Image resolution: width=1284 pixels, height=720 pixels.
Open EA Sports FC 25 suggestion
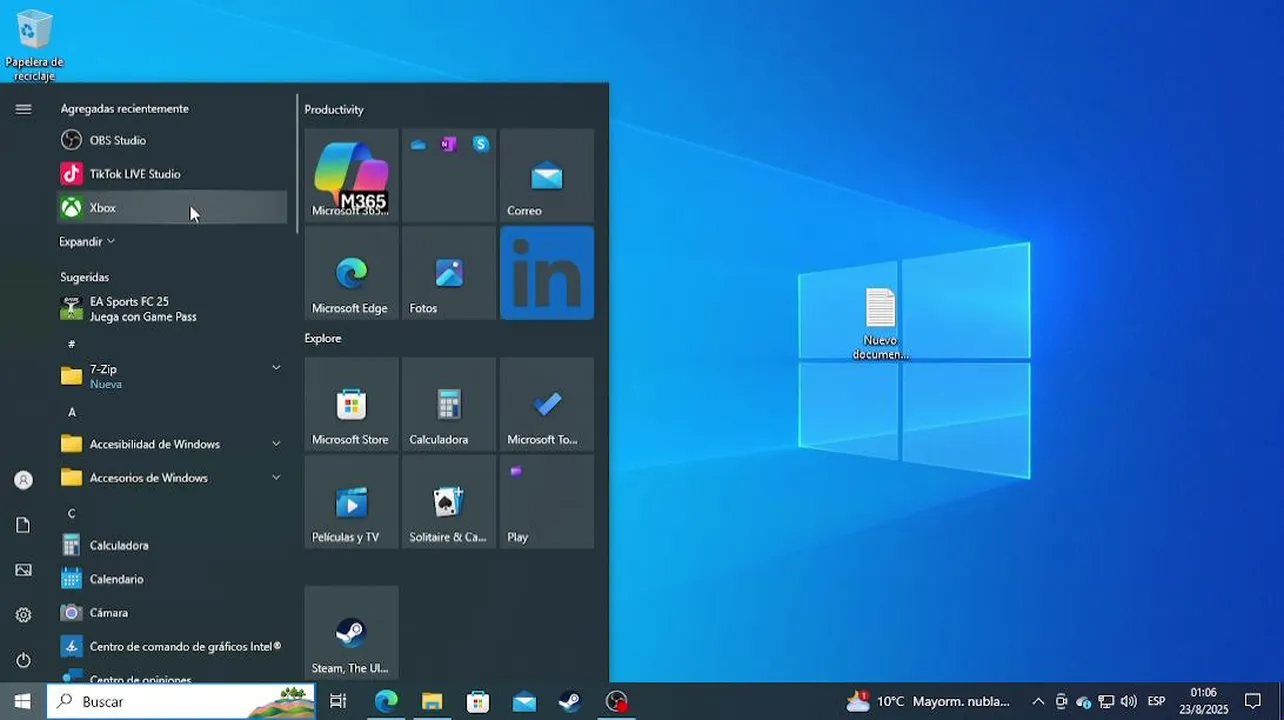coord(172,309)
